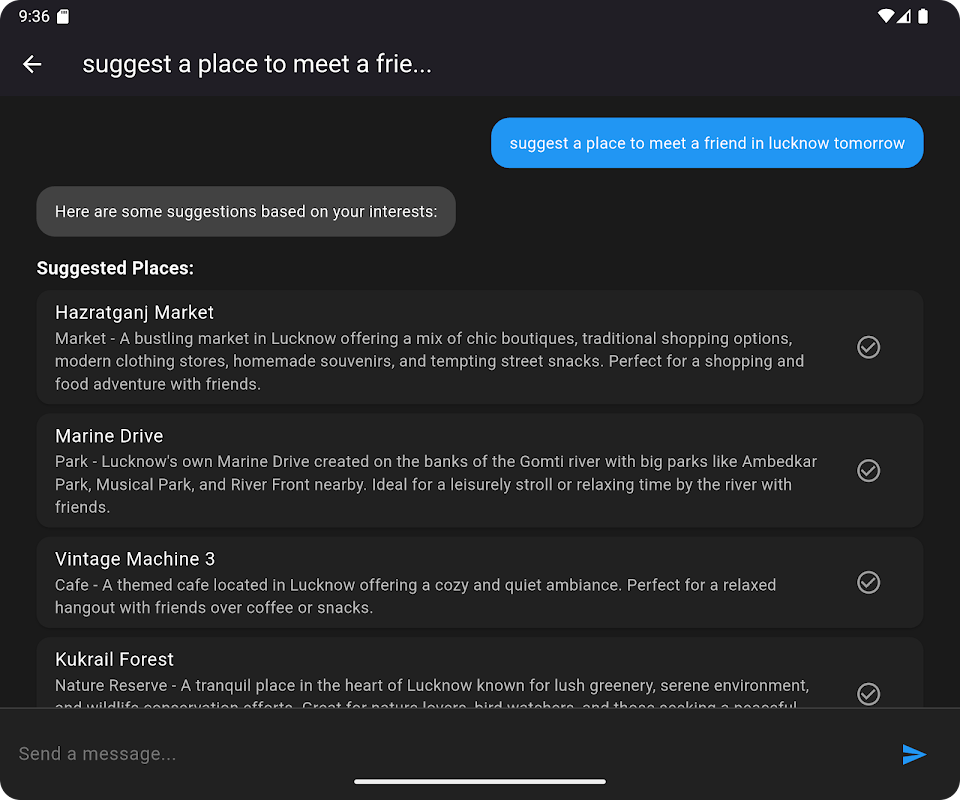The width and height of the screenshot is (960, 800).
Task: Click the conversation title in header
Action: pos(257,64)
